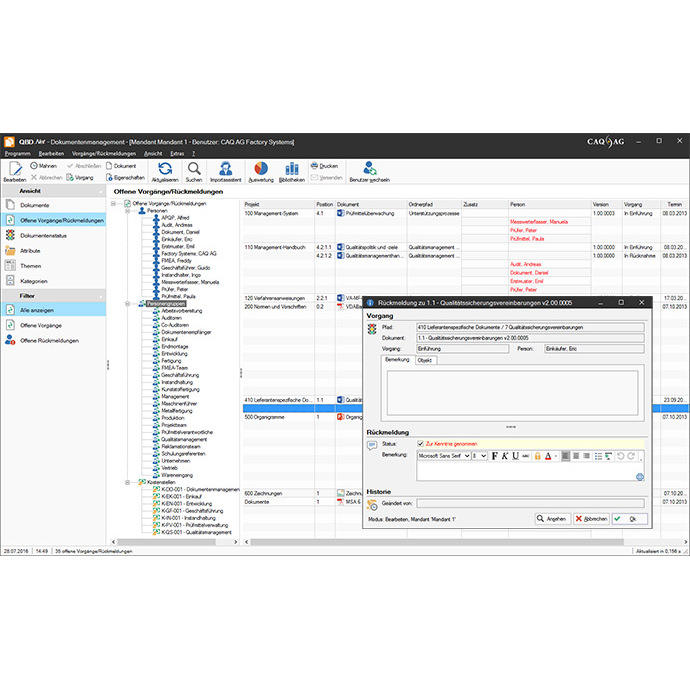Click the Prüfmittelüberwachung document row

coord(370,213)
